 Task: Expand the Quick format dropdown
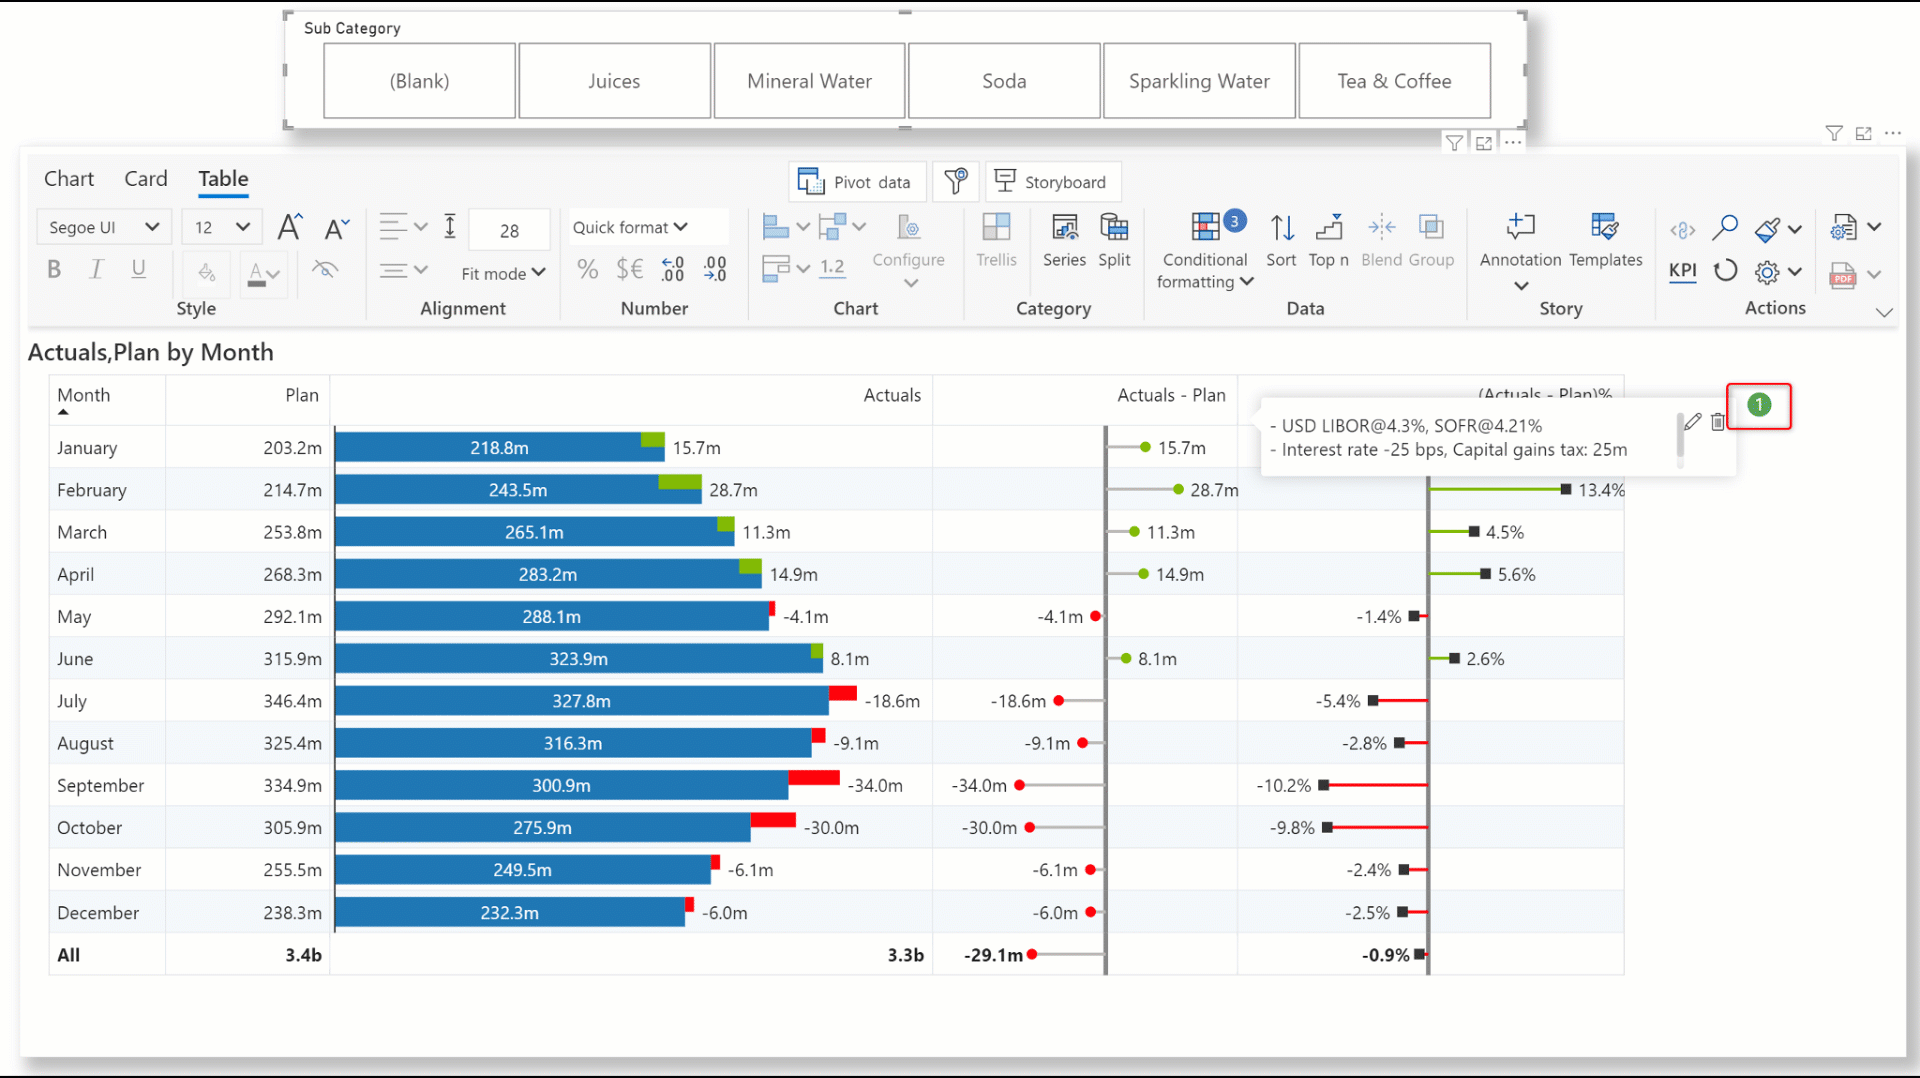[x=630, y=228]
